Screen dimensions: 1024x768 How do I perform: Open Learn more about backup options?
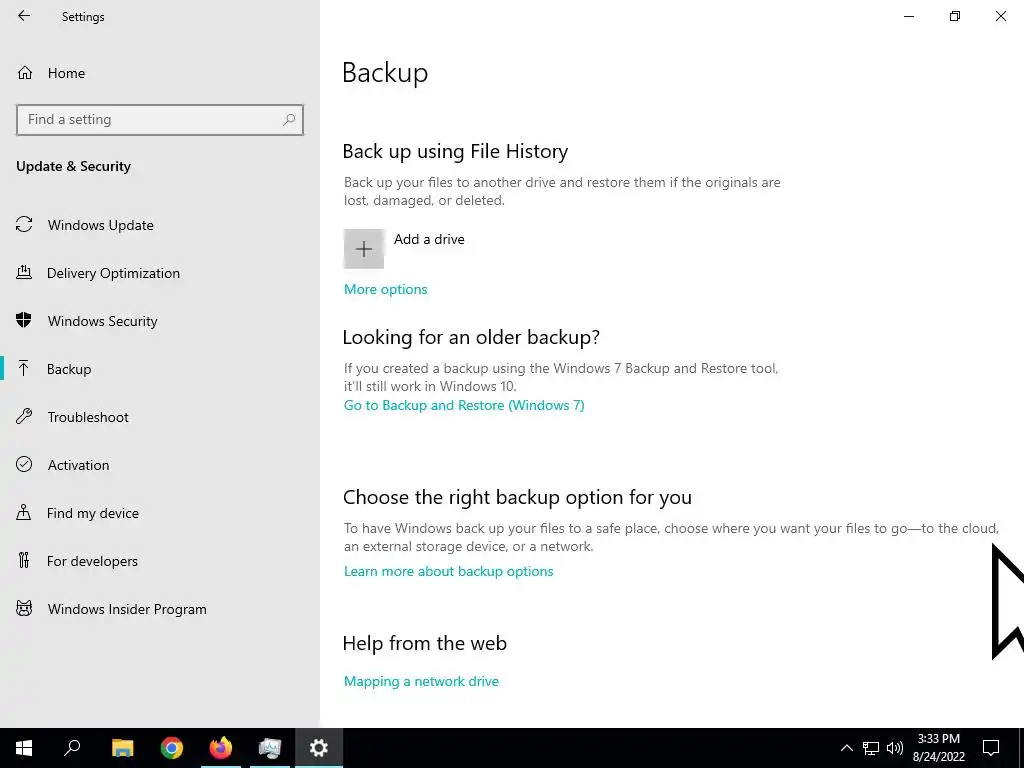click(x=449, y=571)
